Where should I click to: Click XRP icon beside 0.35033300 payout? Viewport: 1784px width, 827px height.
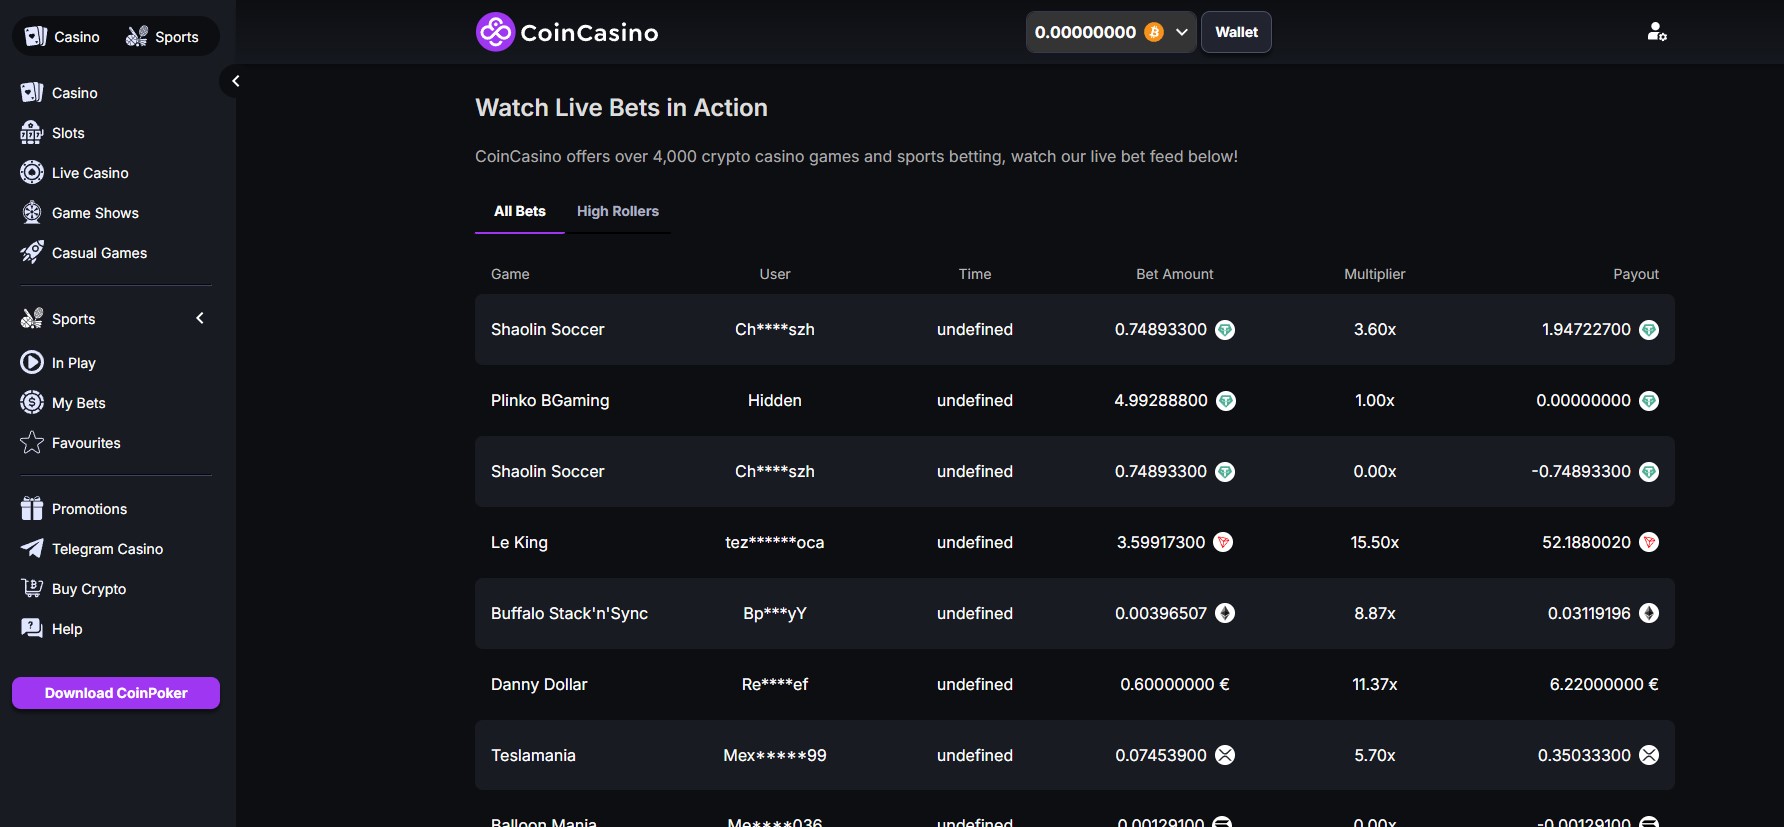coord(1649,755)
